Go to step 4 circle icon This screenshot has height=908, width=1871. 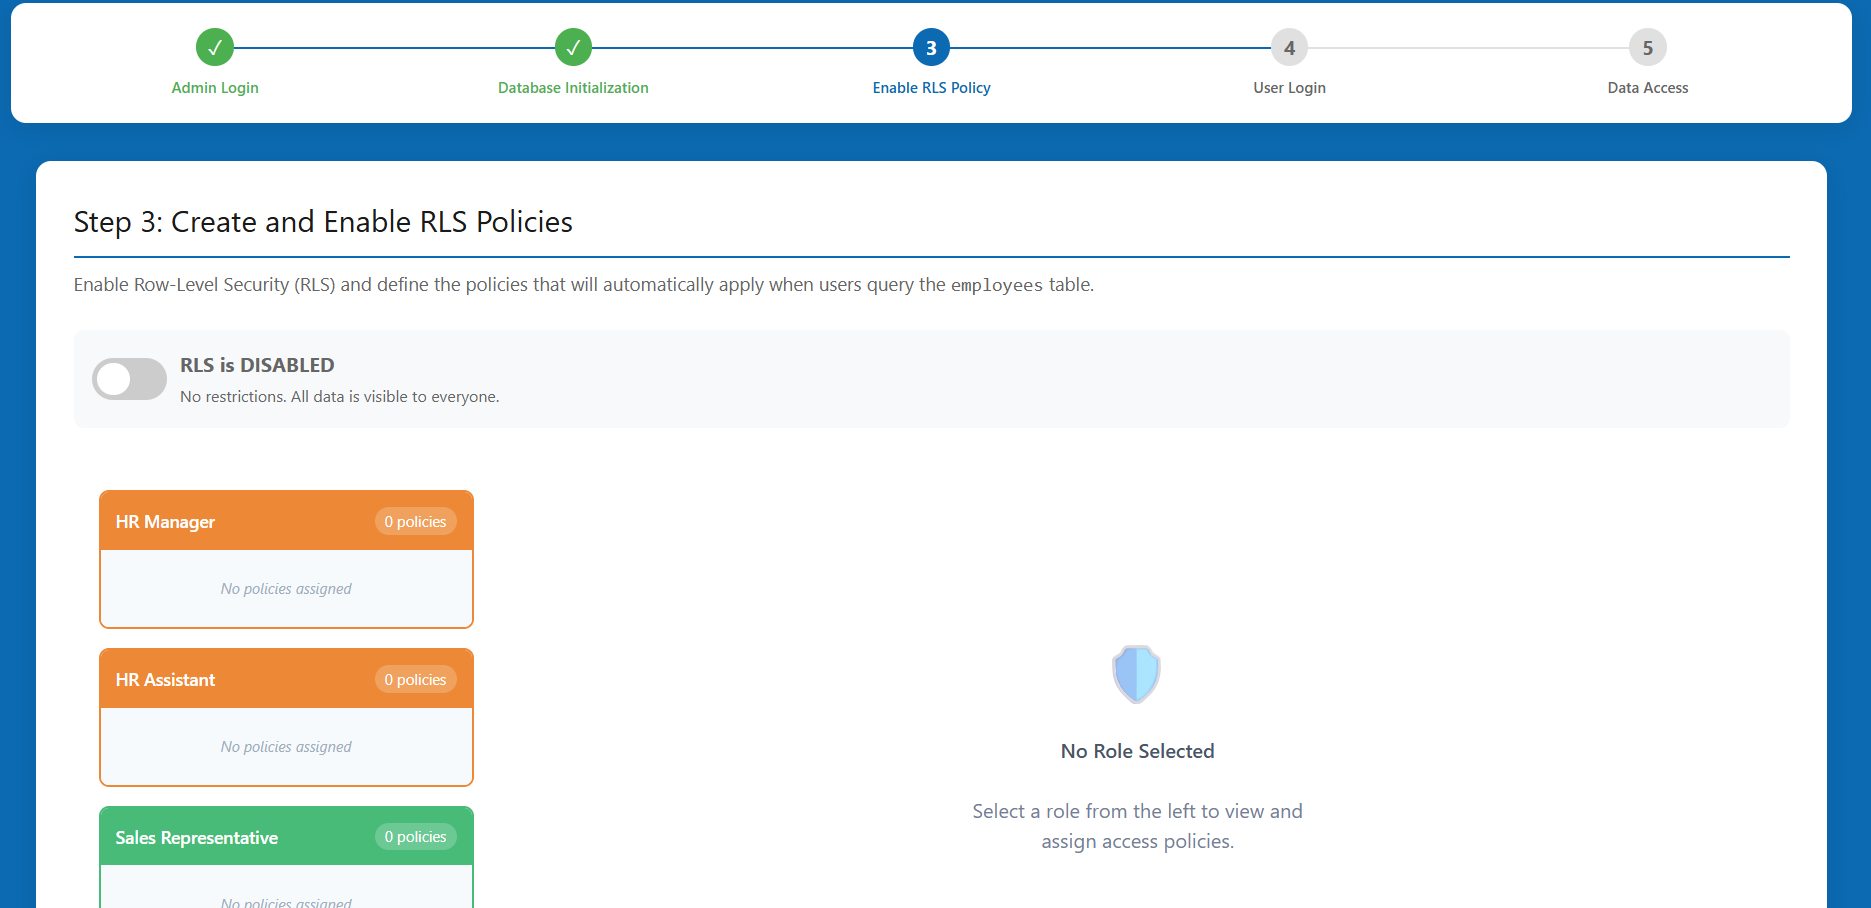coord(1289,47)
